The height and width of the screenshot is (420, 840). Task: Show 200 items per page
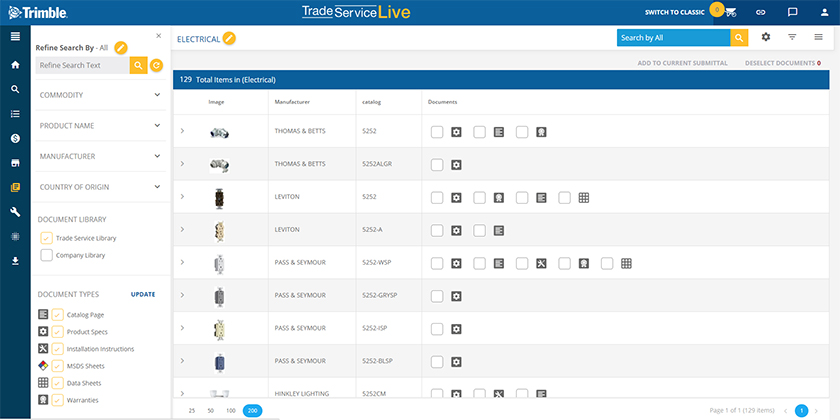pos(252,411)
